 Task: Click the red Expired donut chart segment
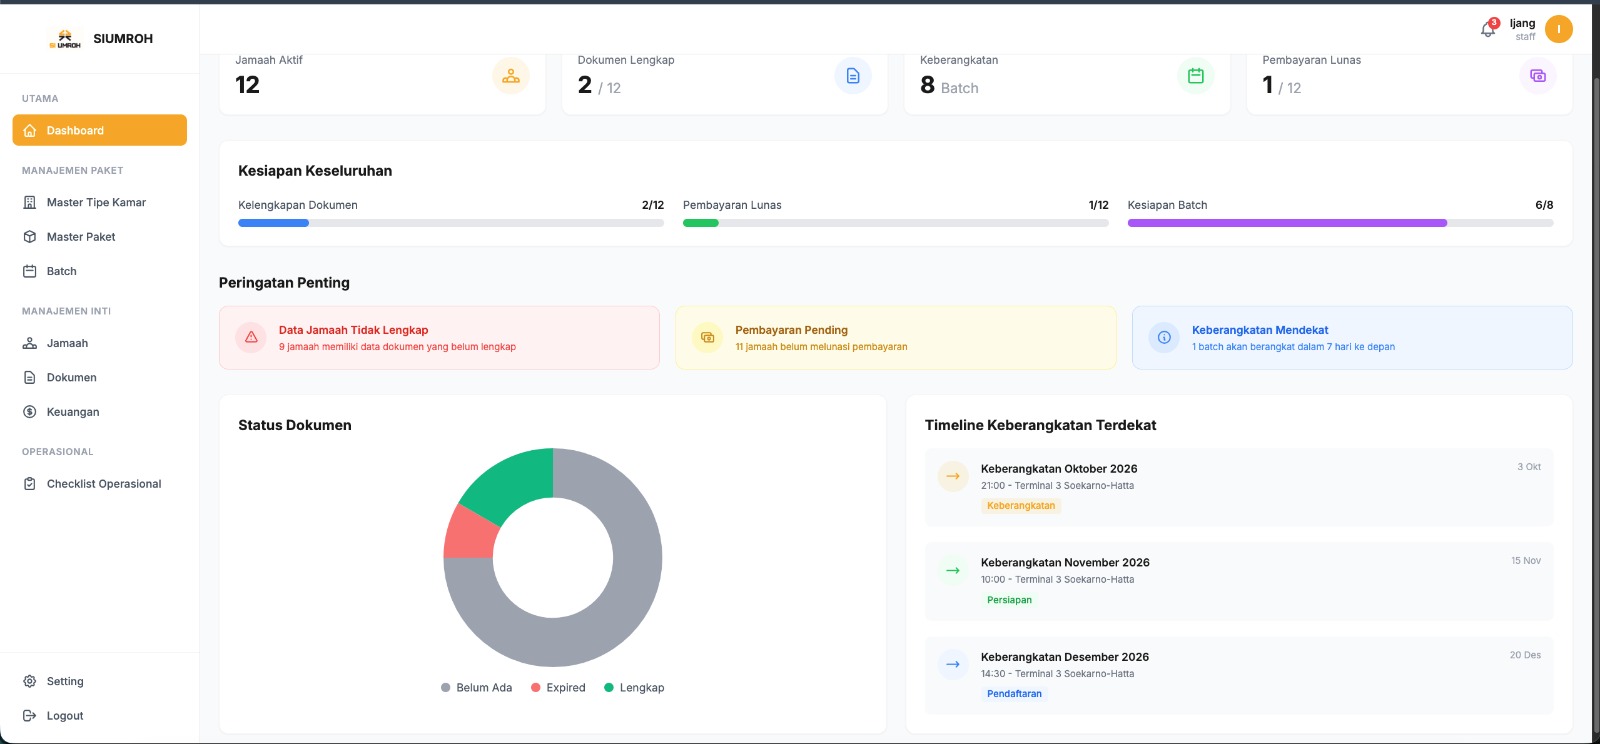coord(469,532)
